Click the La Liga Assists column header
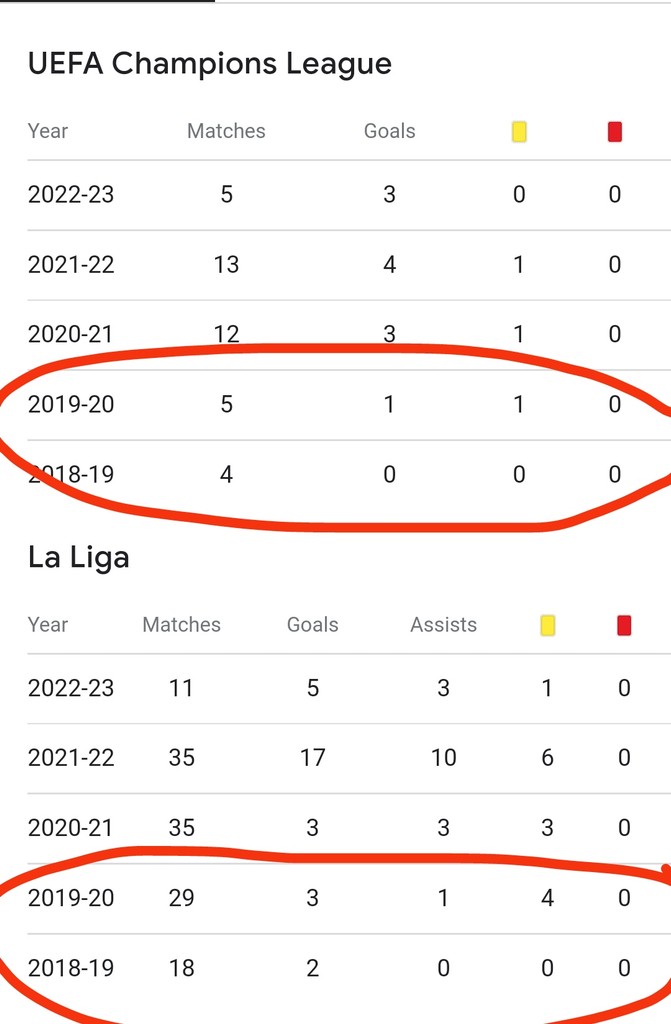 (444, 625)
